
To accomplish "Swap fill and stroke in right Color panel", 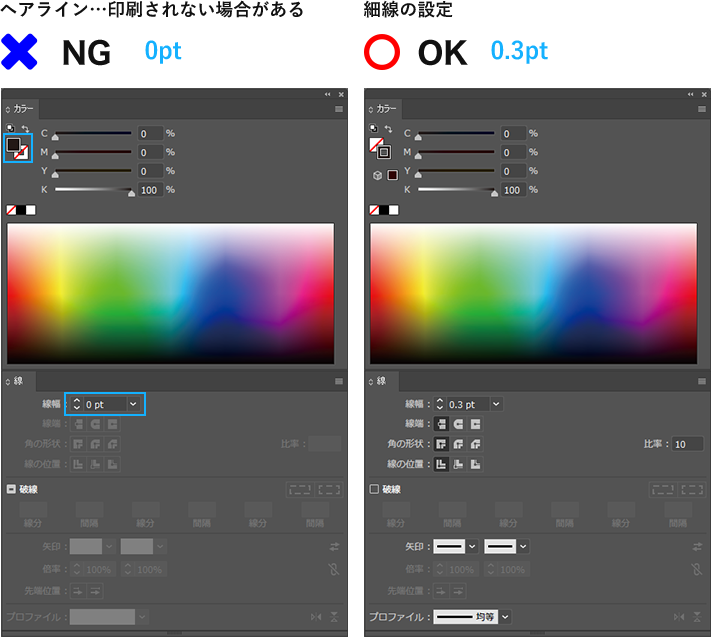I will (x=387, y=129).
